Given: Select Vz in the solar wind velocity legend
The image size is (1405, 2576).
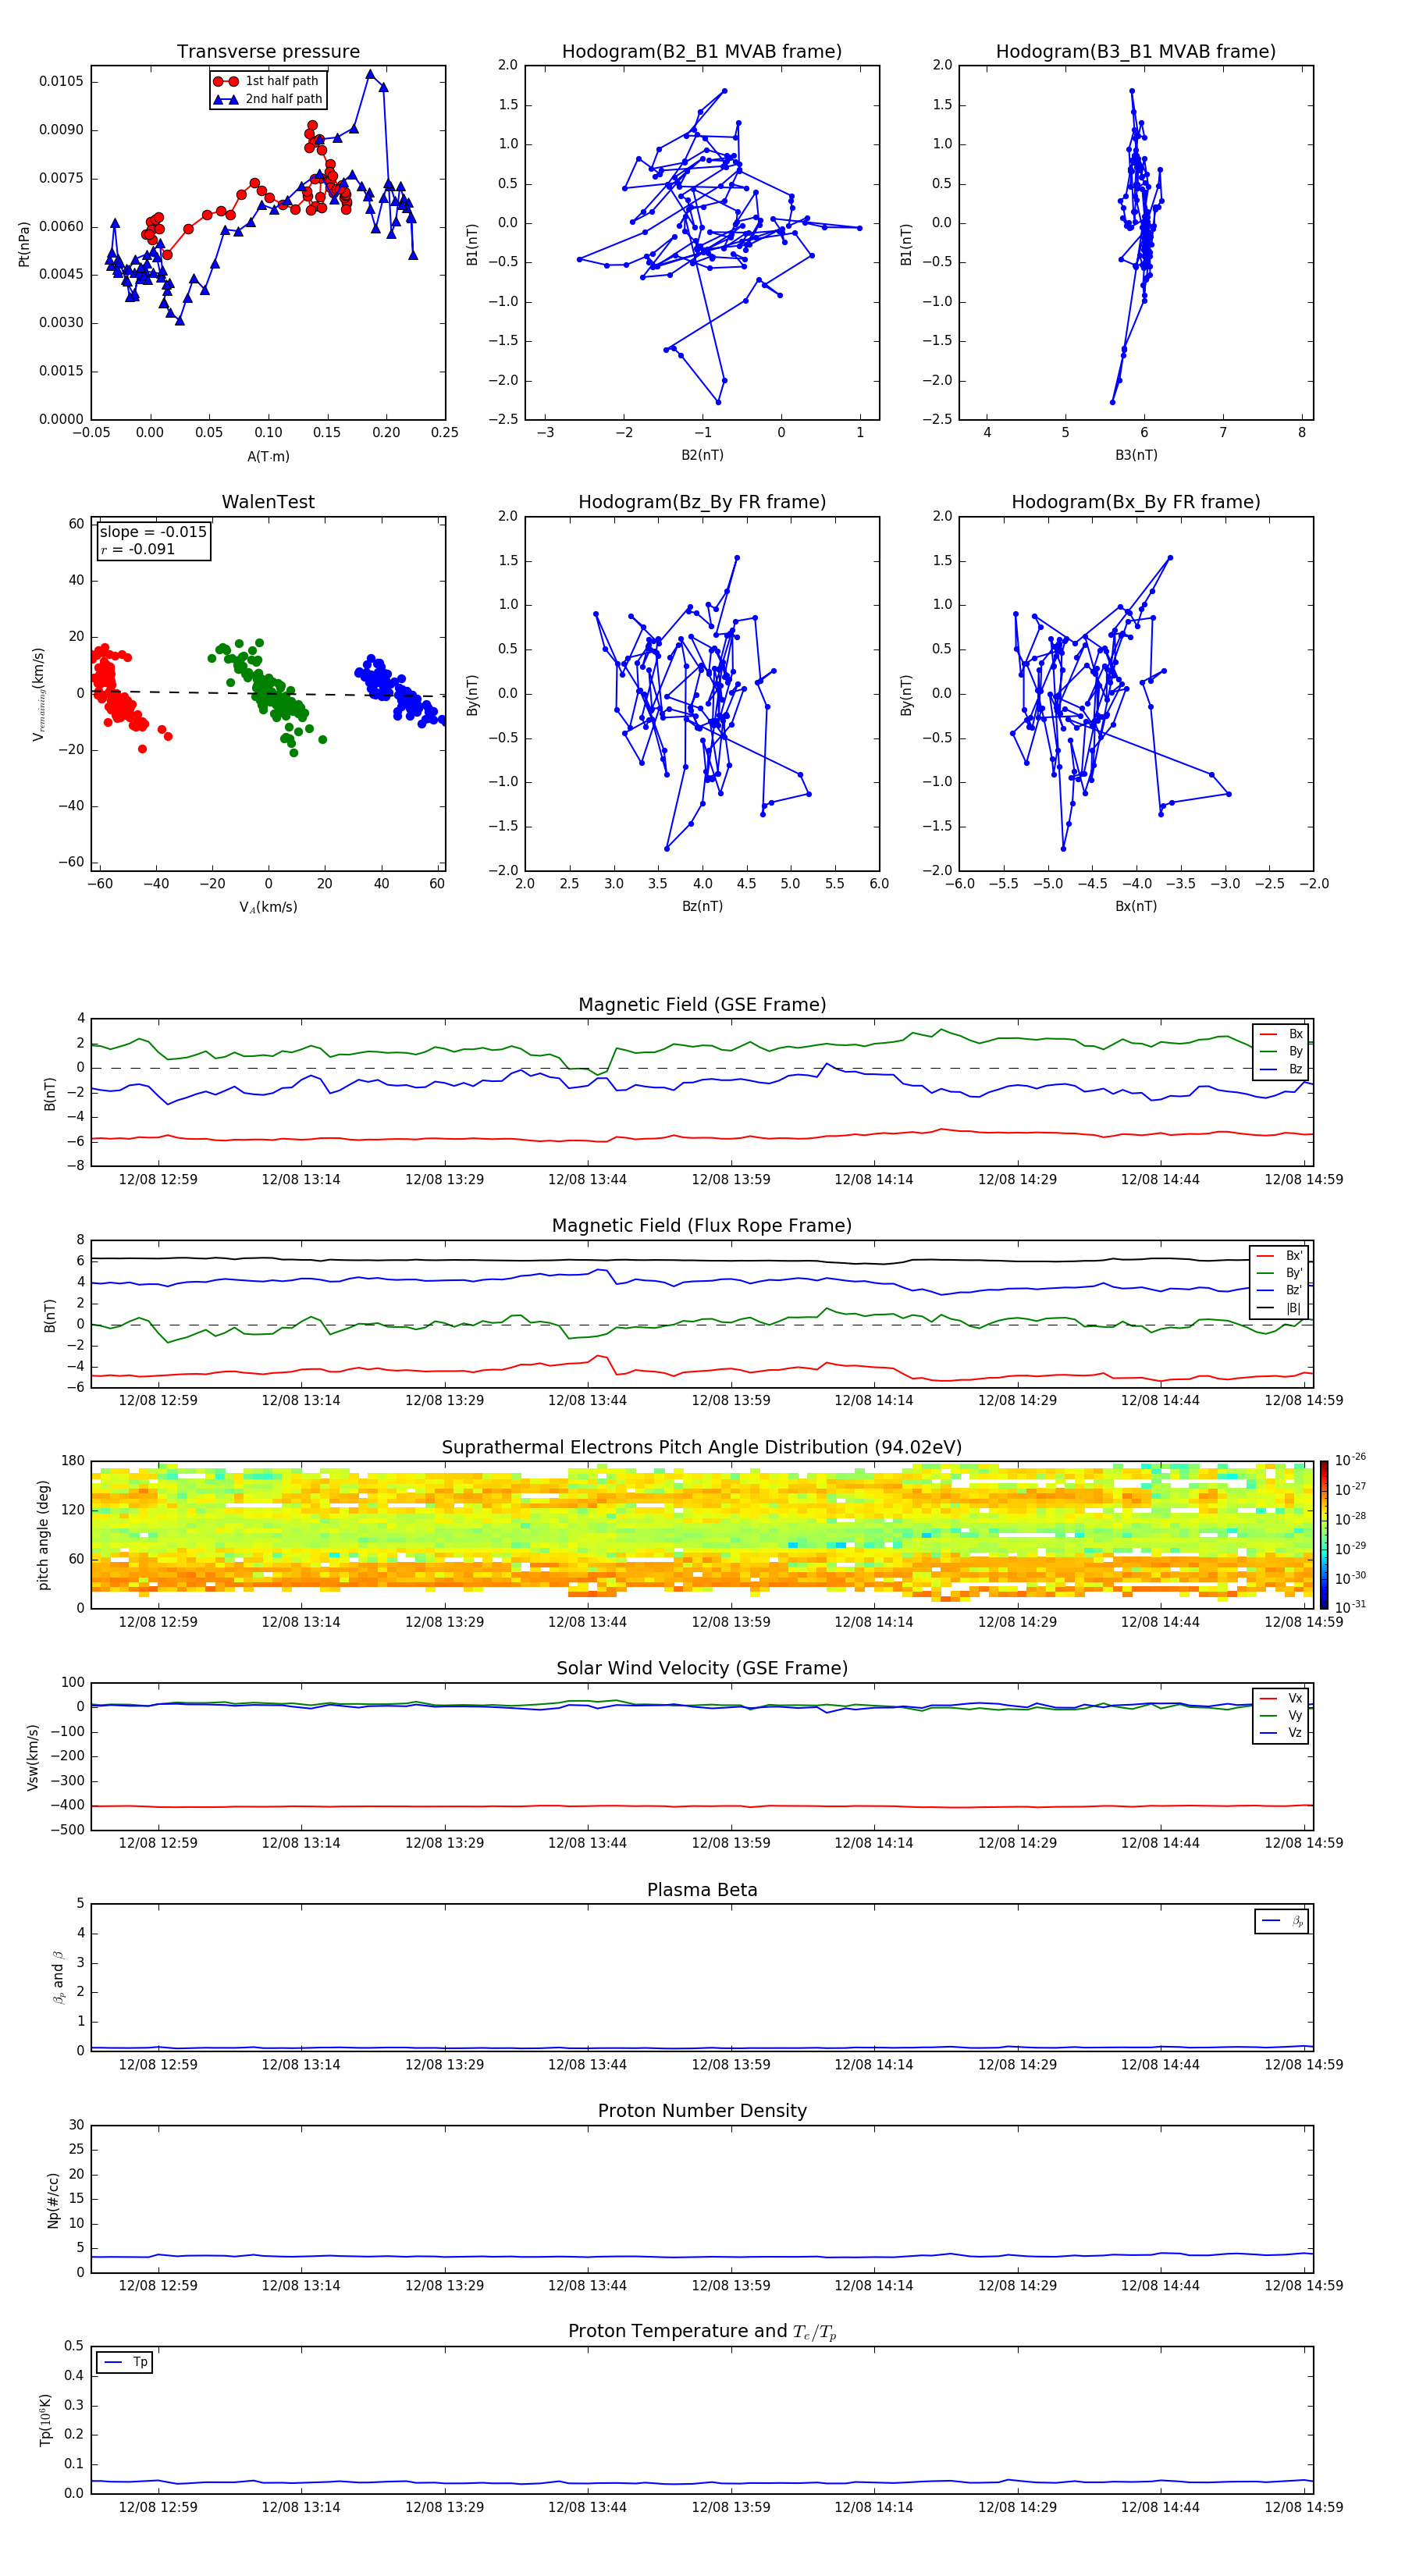Looking at the screenshot, I should 1281,1733.
